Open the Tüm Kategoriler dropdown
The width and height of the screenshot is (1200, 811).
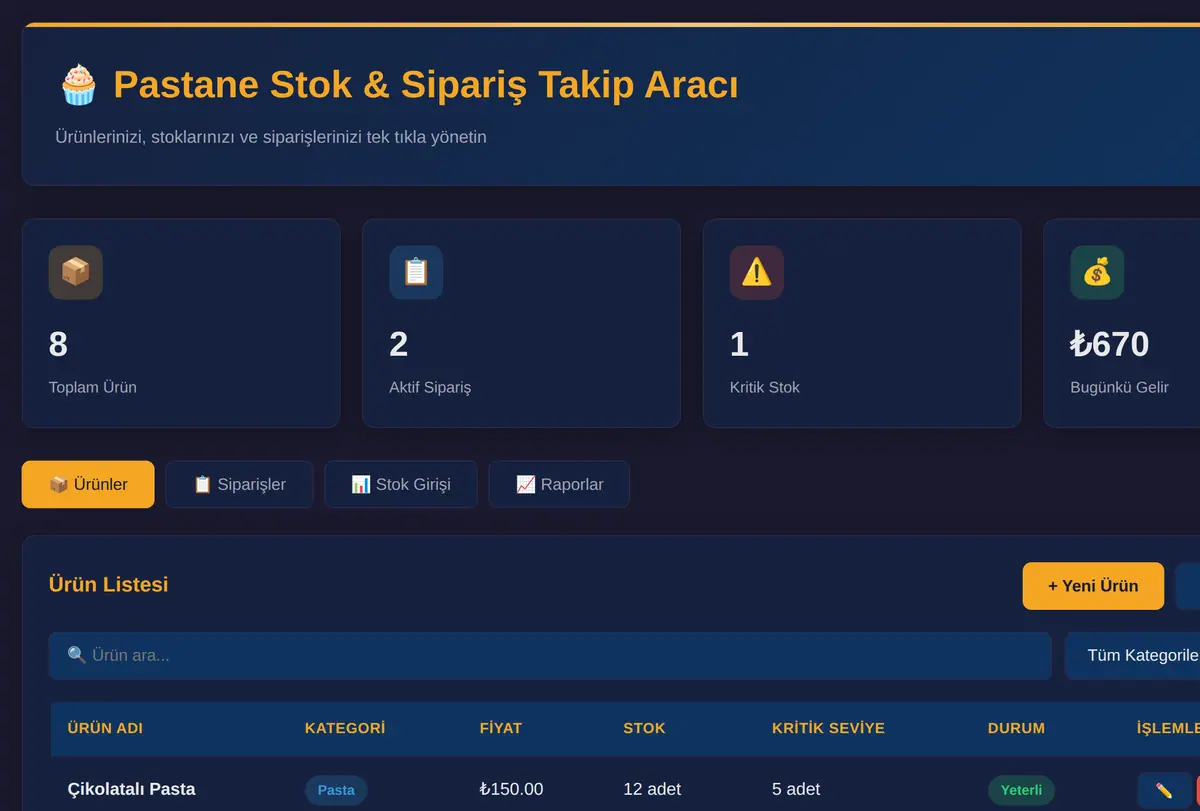(1133, 656)
